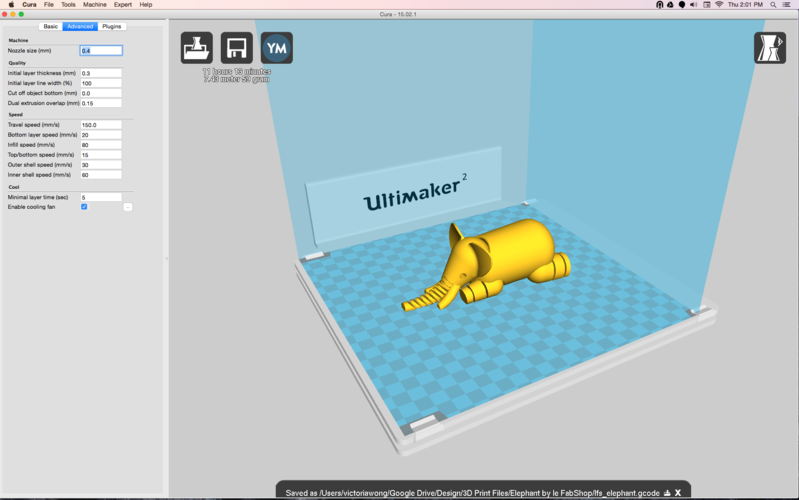
Task: Open the View mode icon
Action: (770, 48)
